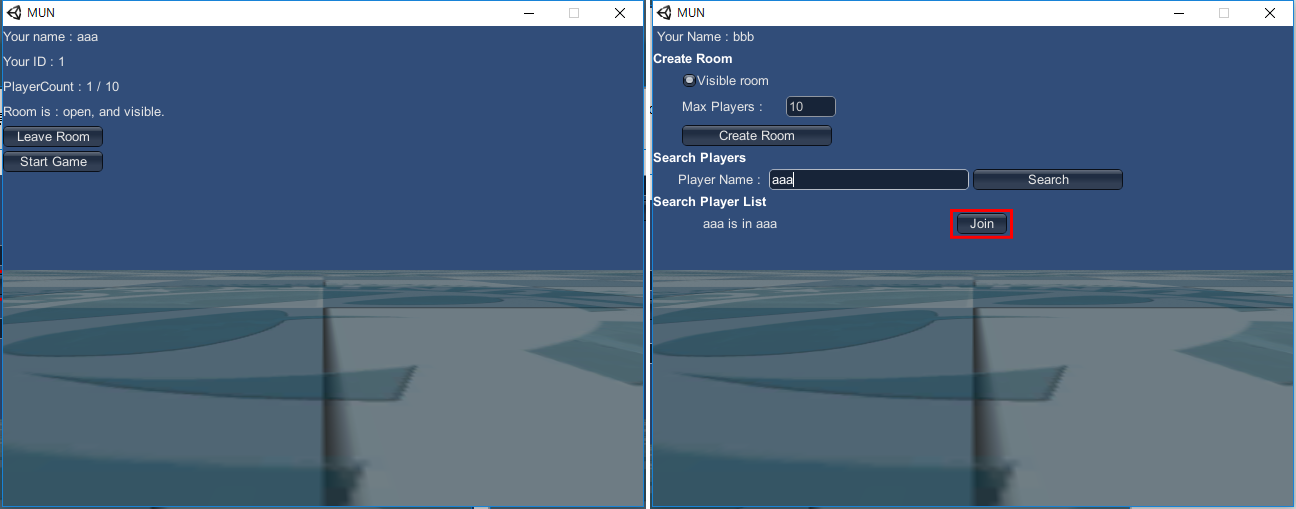
Task: Click the 'Max Players :' label
Action: [x=722, y=107]
